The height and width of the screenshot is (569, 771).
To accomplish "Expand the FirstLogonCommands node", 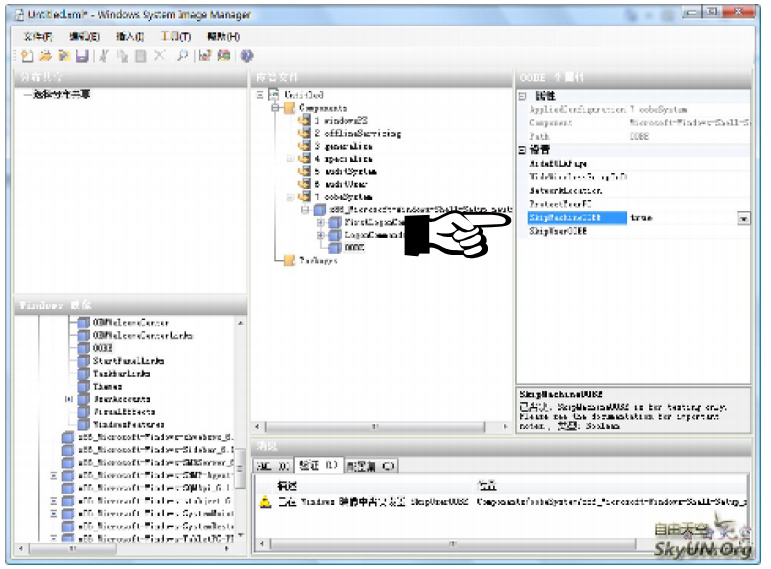I will pos(321,222).
